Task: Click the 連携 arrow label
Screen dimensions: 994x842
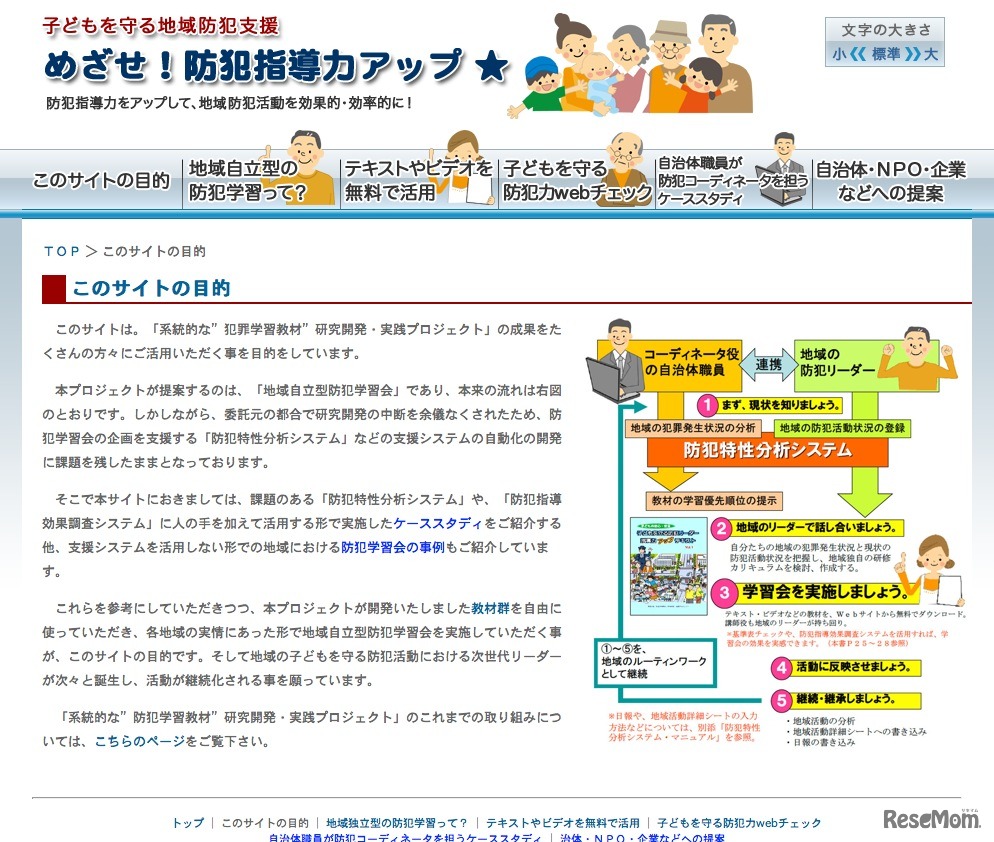Action: coord(768,365)
